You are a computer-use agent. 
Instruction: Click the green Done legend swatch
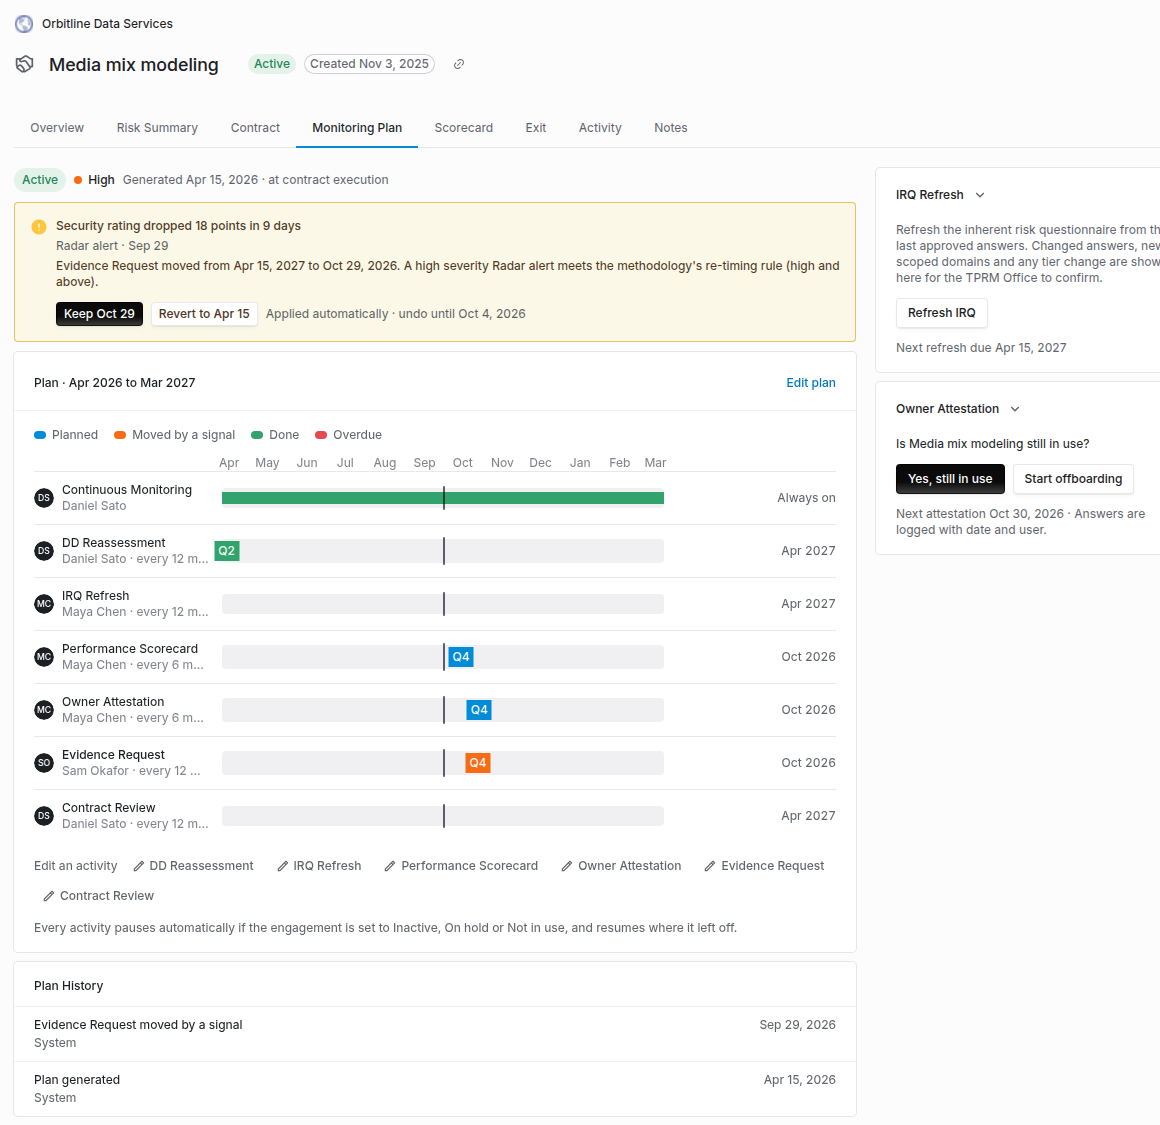257,435
